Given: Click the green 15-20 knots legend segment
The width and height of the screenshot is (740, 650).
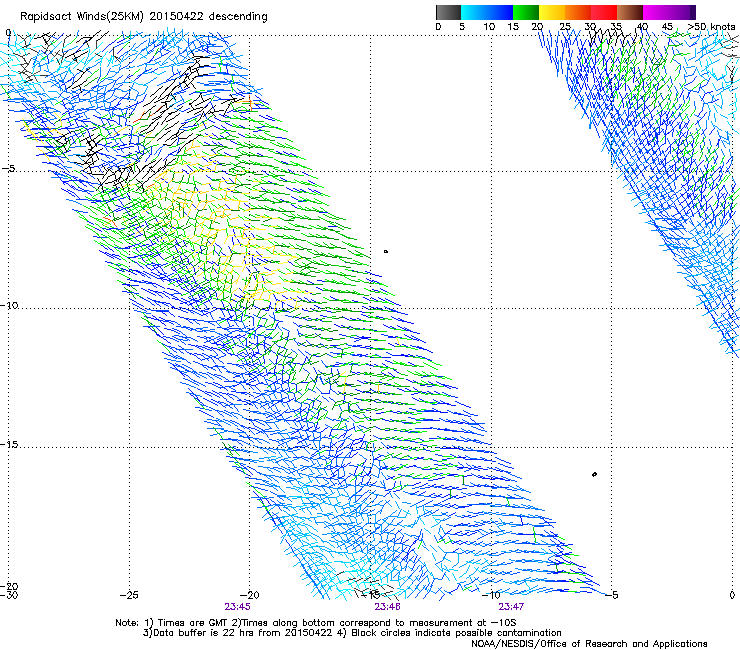Looking at the screenshot, I should point(526,12).
